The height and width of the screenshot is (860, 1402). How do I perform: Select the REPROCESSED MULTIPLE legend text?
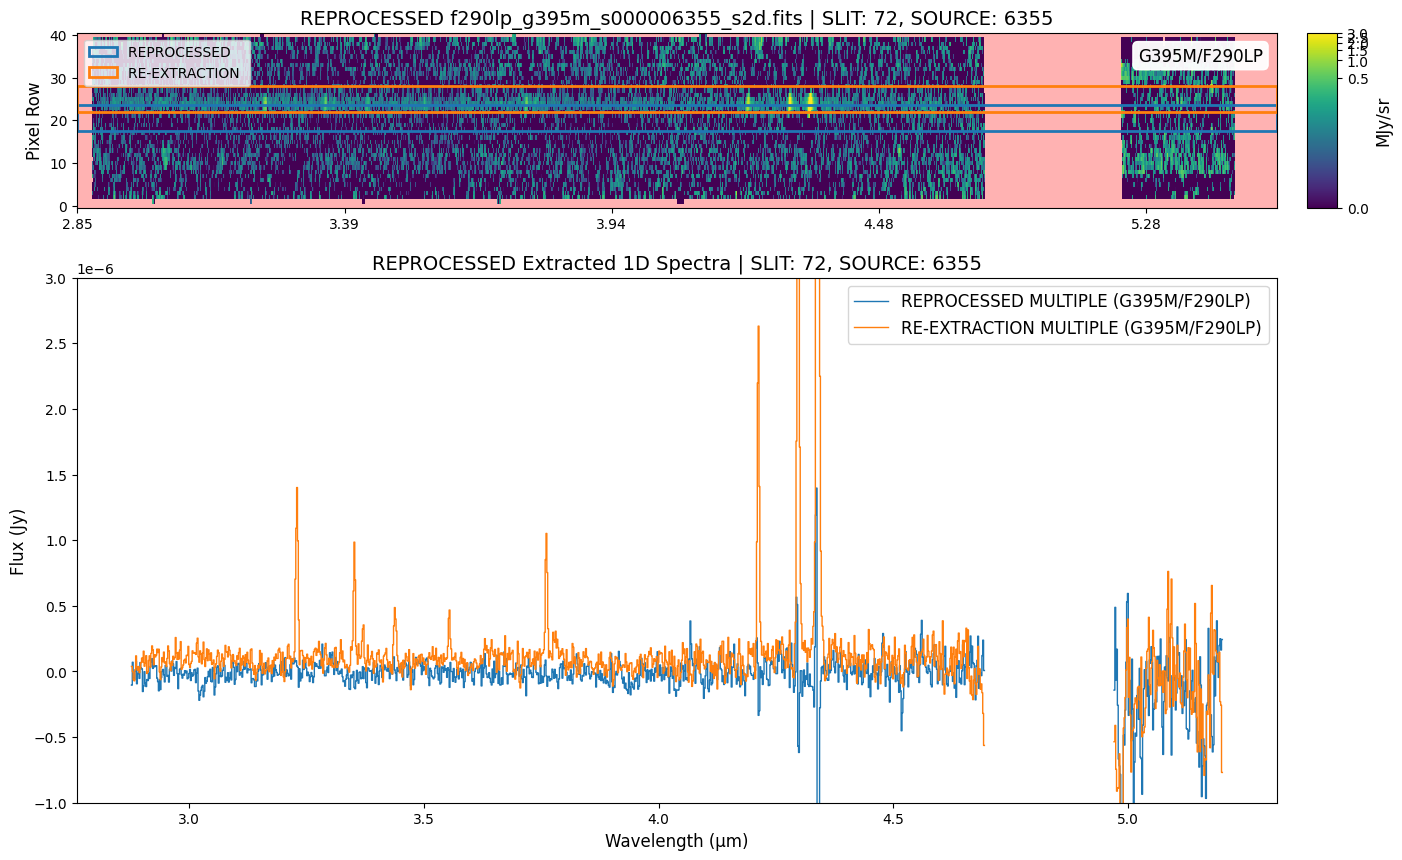click(1075, 301)
